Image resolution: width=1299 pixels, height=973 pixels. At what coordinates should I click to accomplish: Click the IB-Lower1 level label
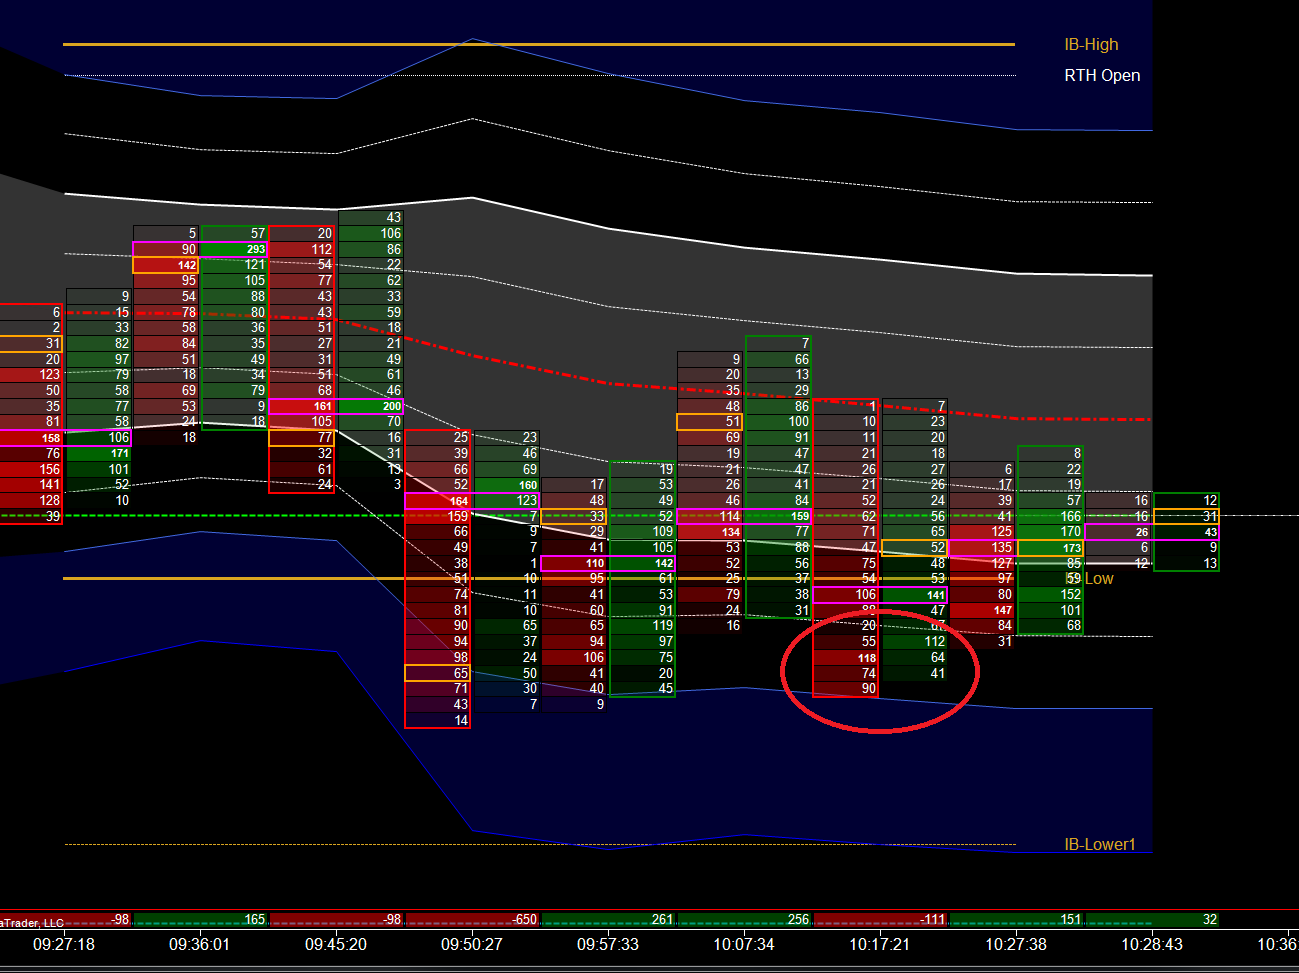point(1100,844)
